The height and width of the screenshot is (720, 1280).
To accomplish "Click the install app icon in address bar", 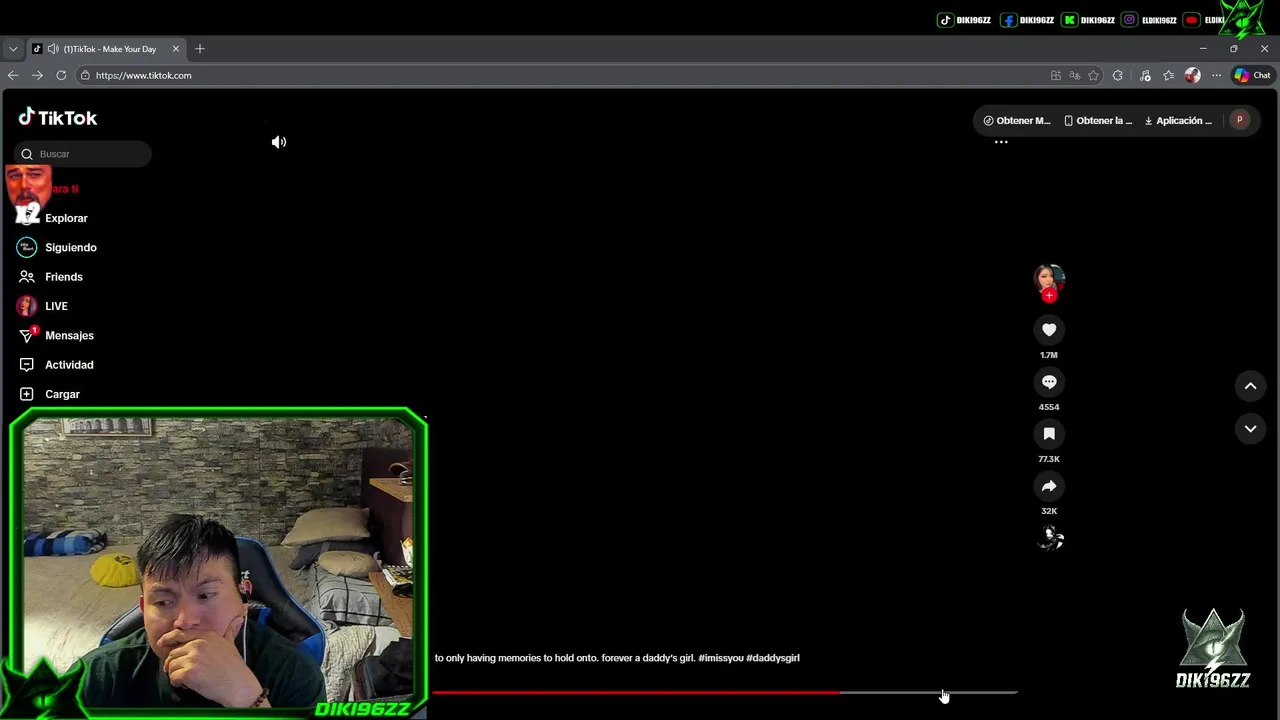I will [1056, 75].
